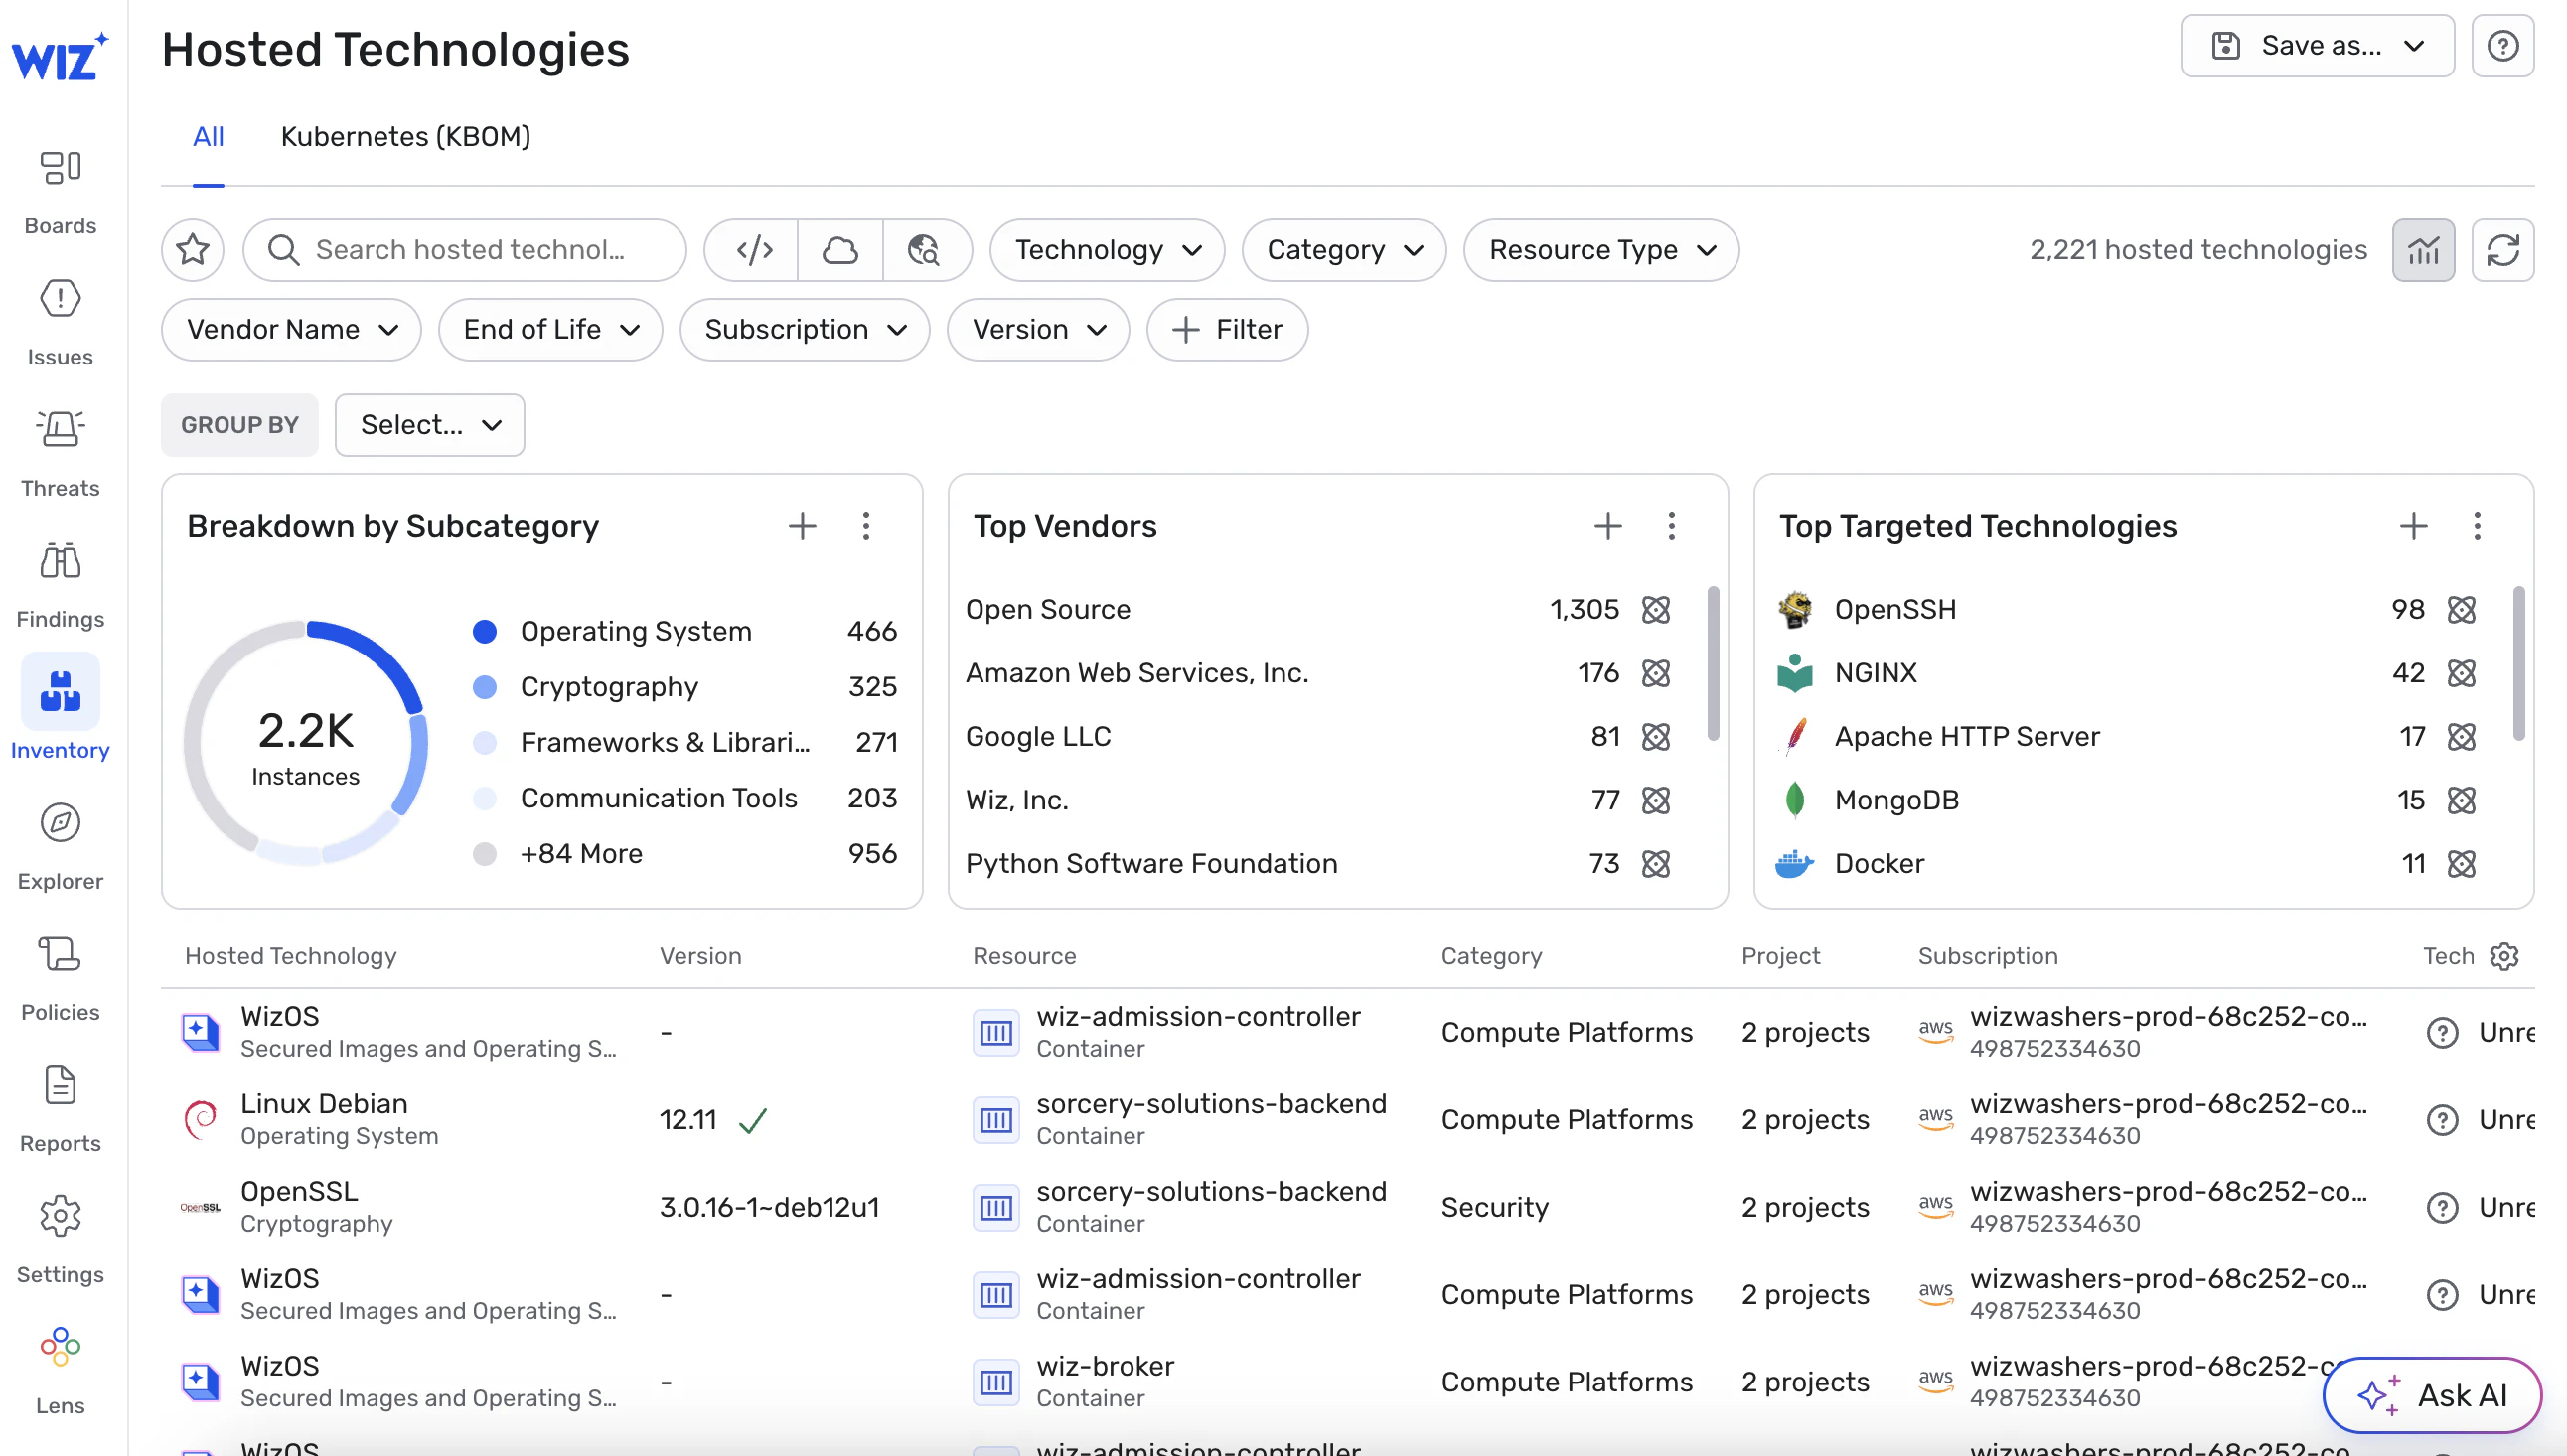Viewport: 2567px width, 1456px height.
Task: Click the refresh icon
Action: 2502,250
